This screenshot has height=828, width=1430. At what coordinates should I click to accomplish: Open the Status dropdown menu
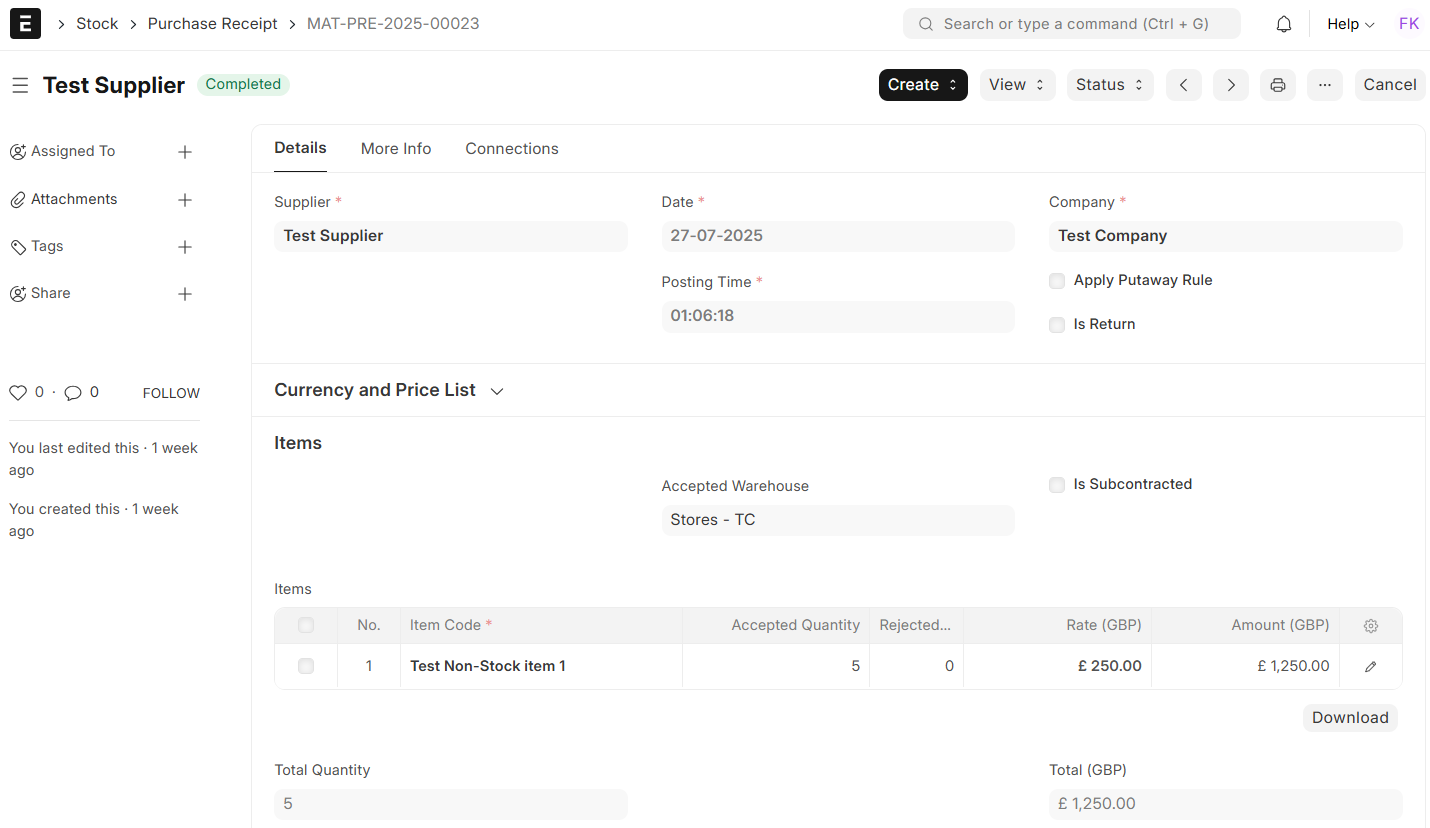tap(1109, 85)
